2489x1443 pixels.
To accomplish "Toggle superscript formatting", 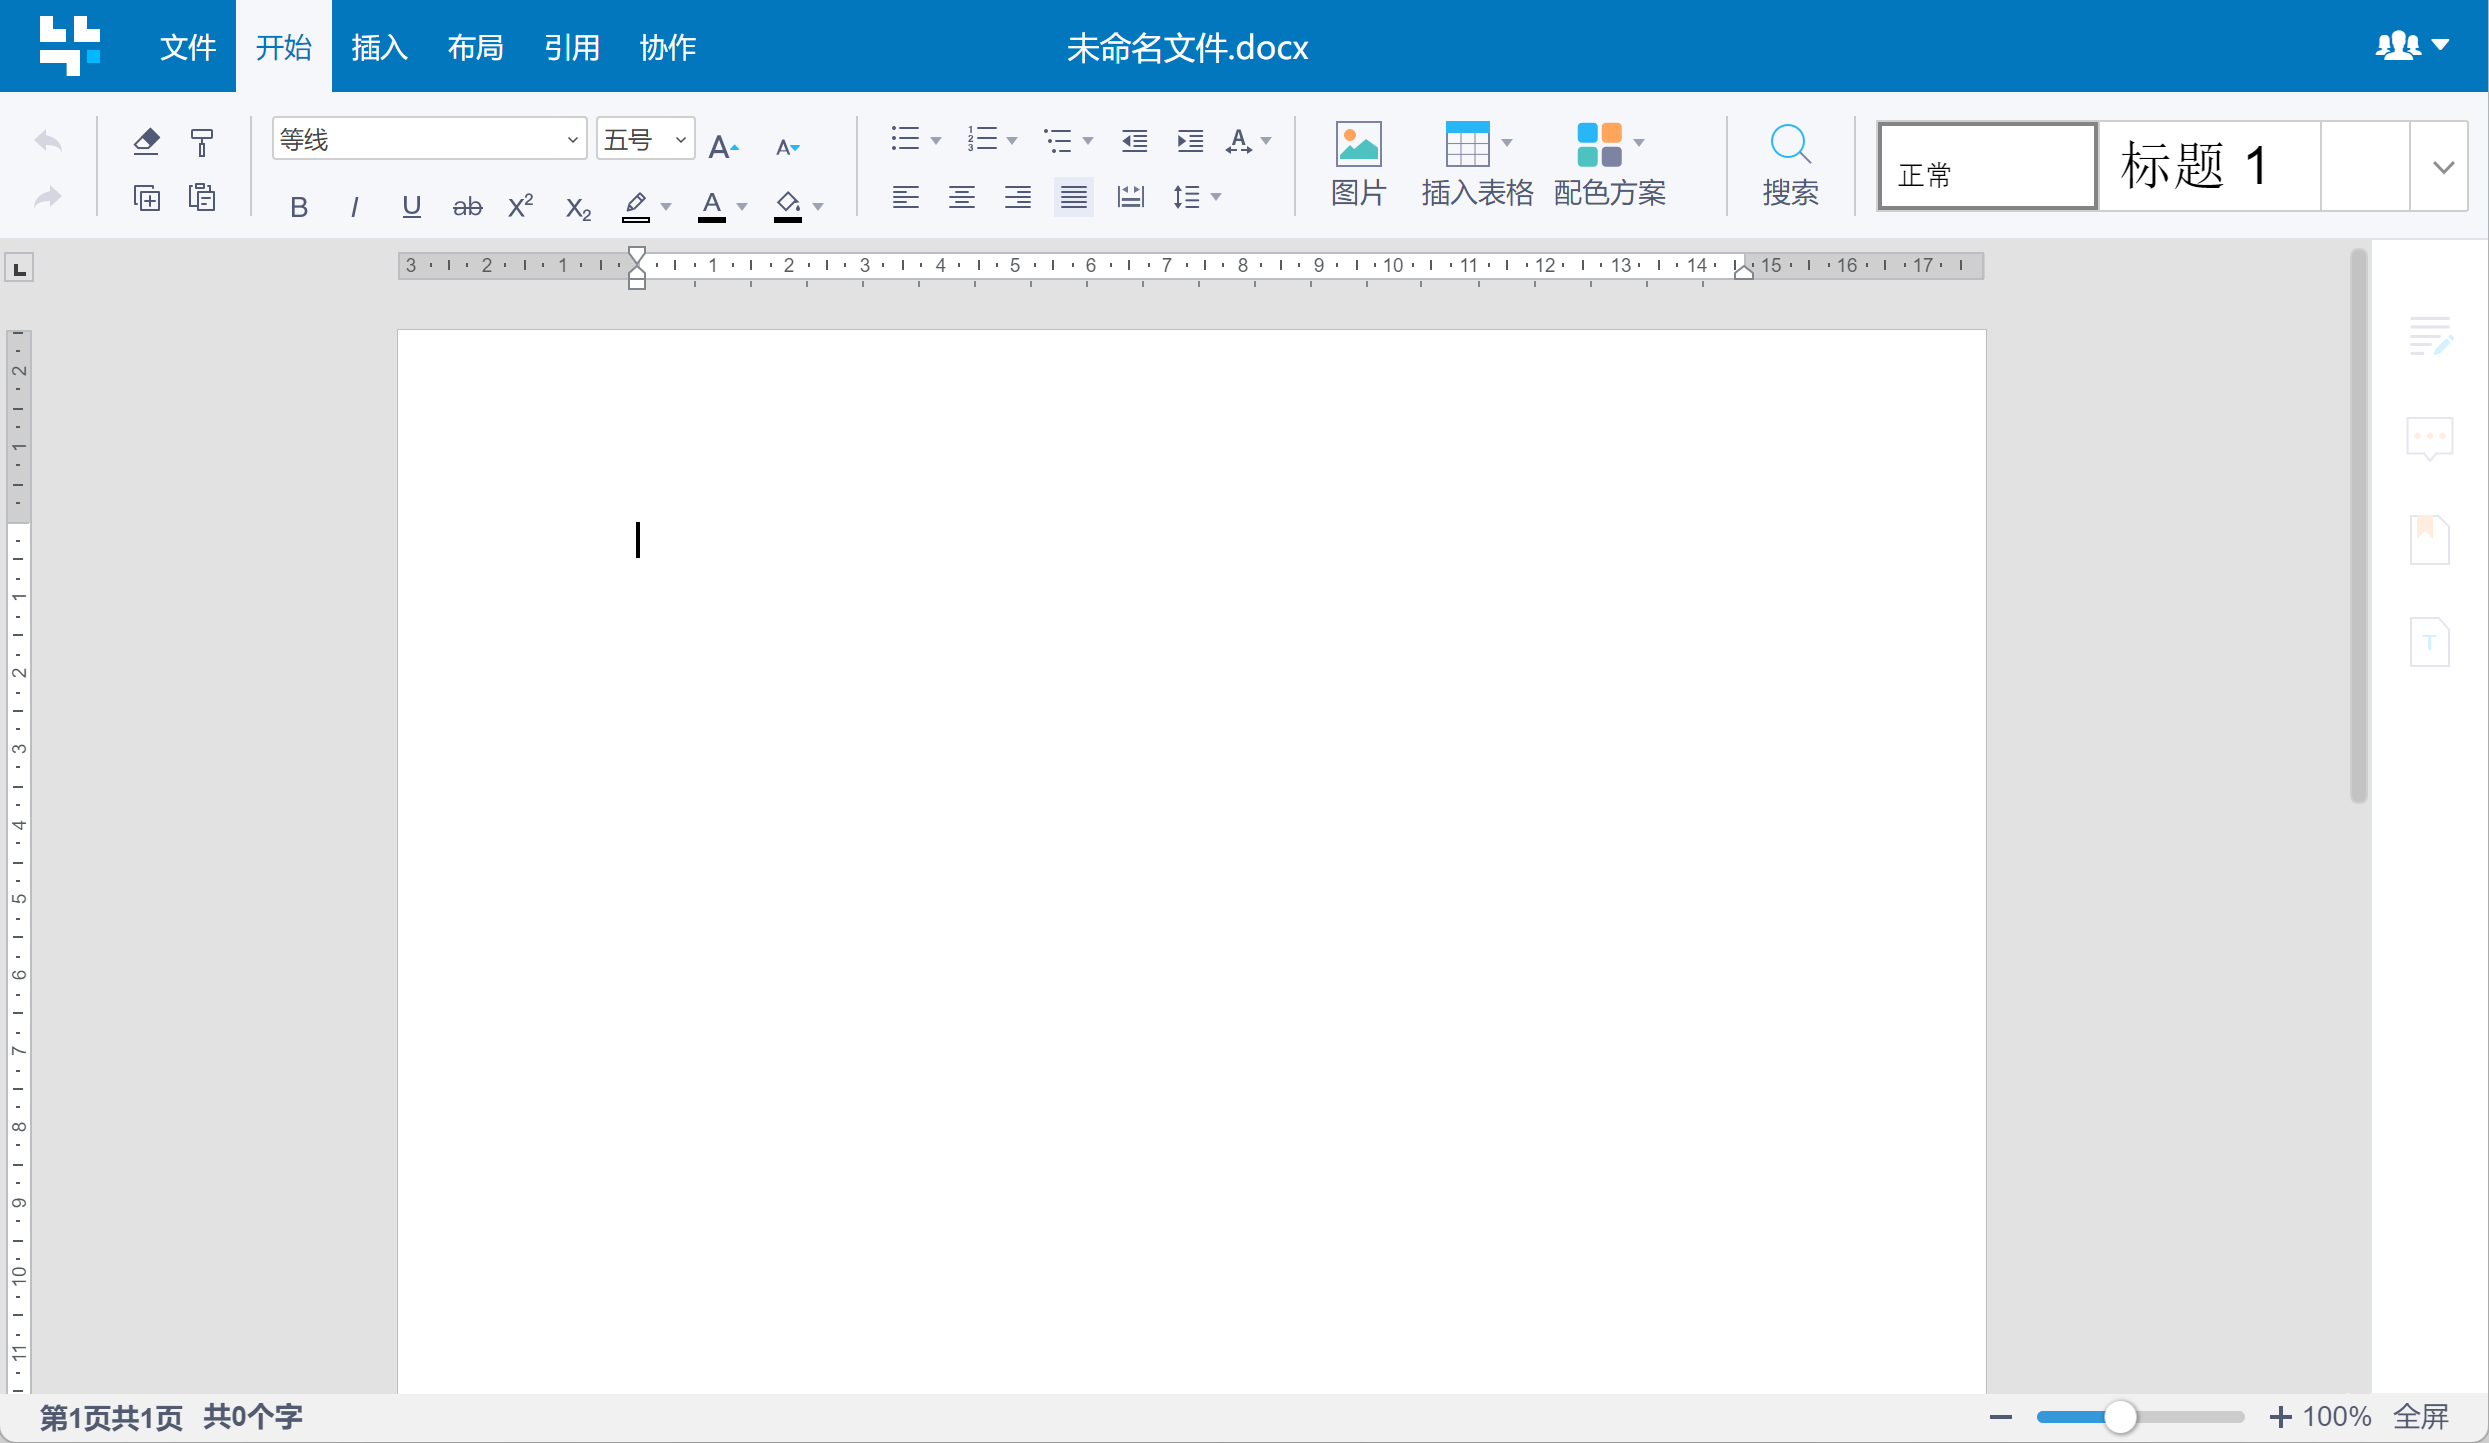I will [521, 206].
